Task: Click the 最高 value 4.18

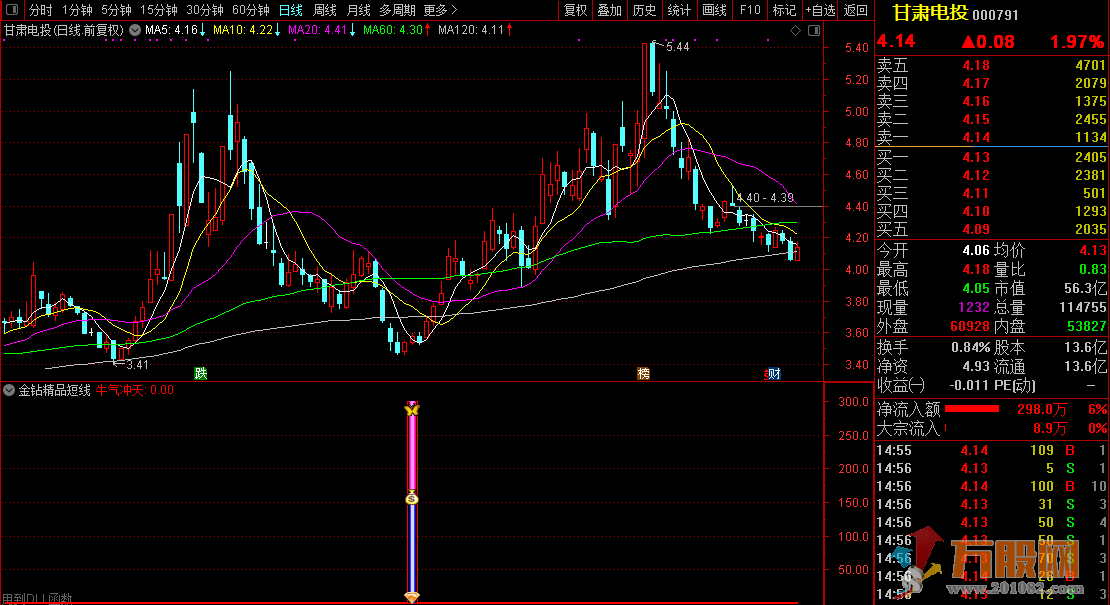Action: click(975, 270)
